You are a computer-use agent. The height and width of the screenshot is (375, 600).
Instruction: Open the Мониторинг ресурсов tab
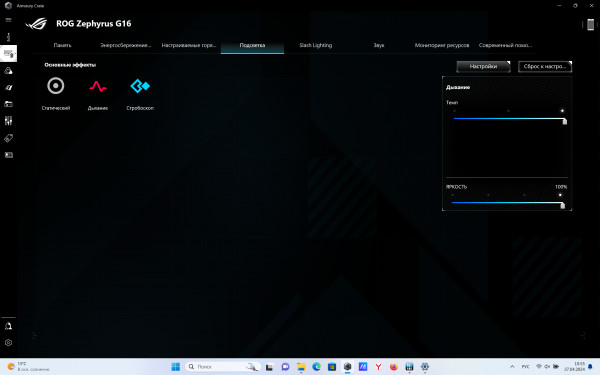(442, 45)
